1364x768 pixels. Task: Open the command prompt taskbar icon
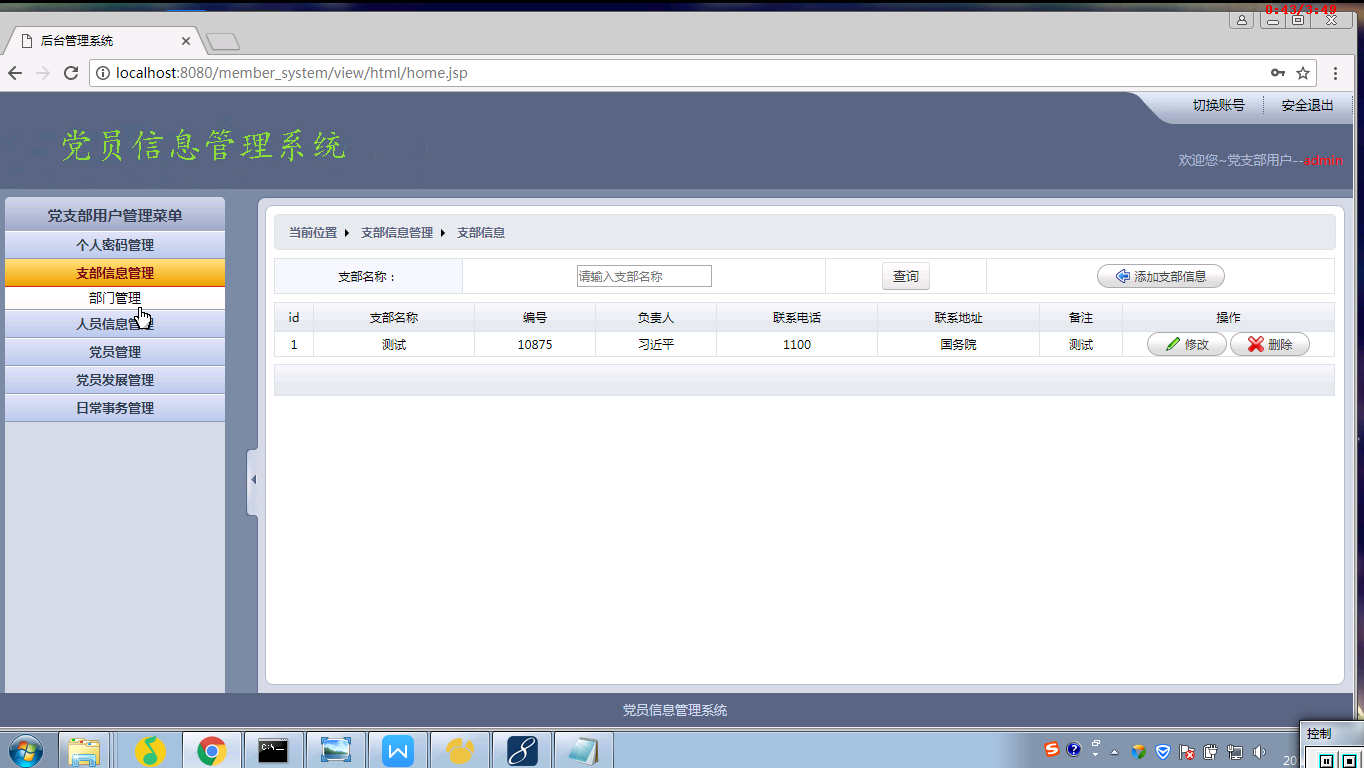coord(273,750)
